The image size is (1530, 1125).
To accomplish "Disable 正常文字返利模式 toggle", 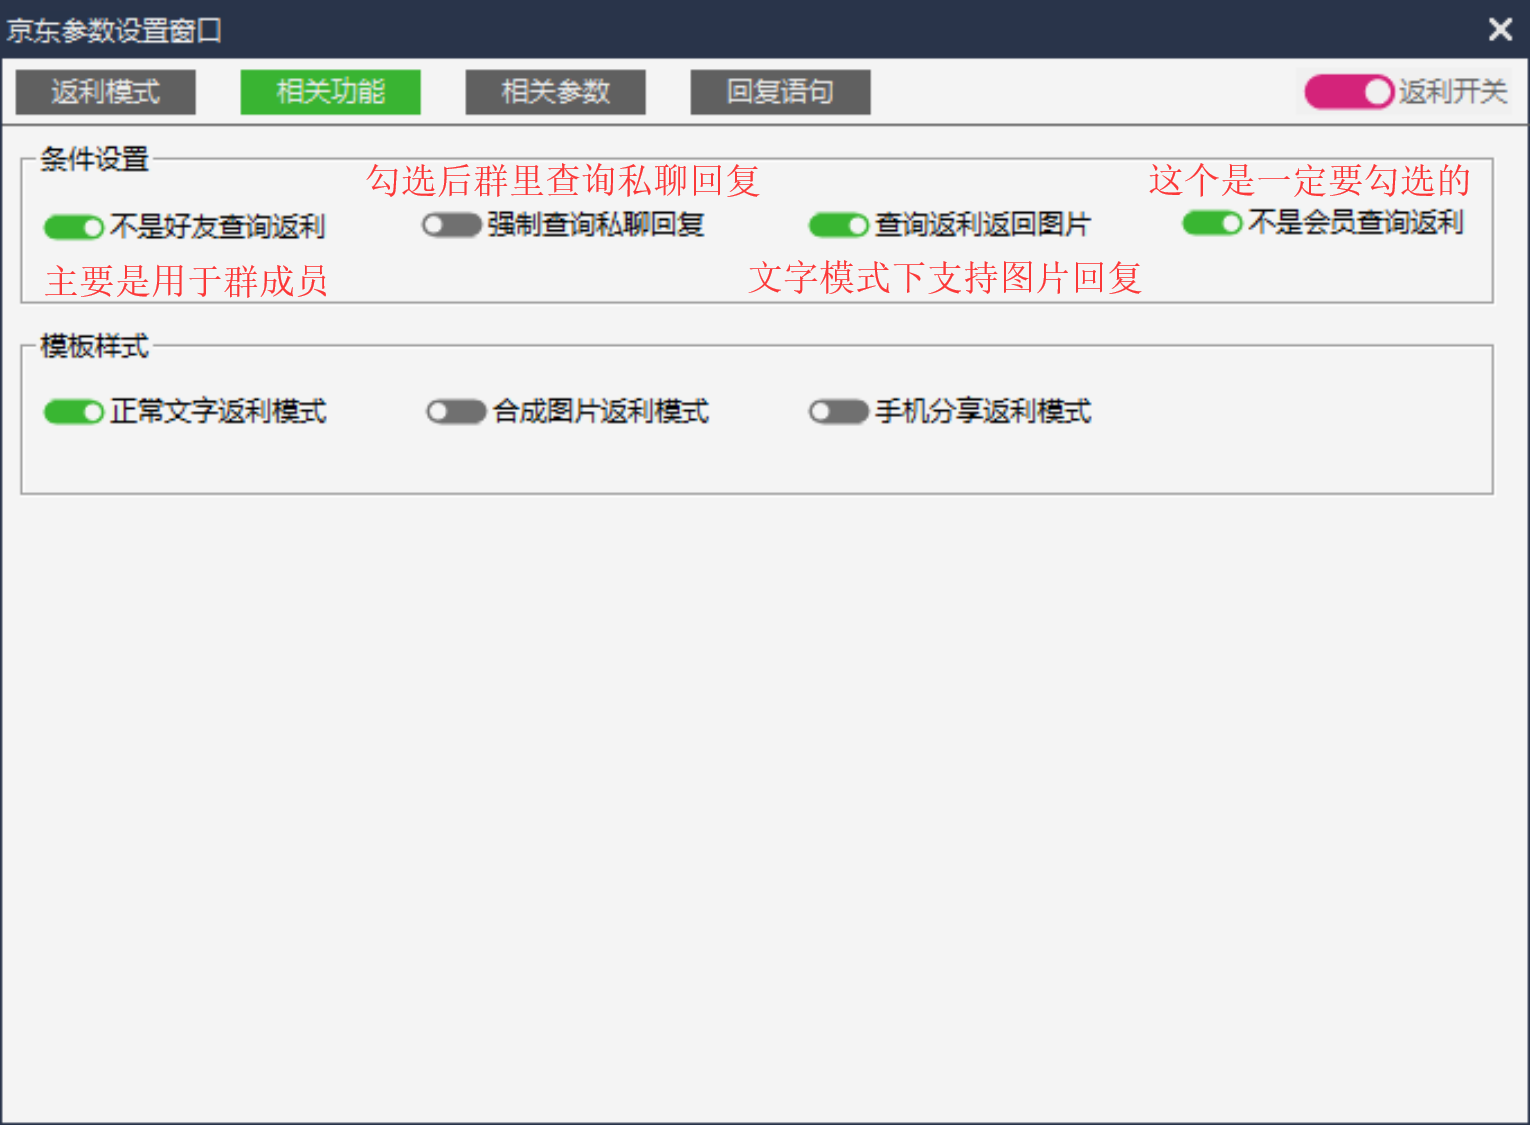I will coord(74,412).
